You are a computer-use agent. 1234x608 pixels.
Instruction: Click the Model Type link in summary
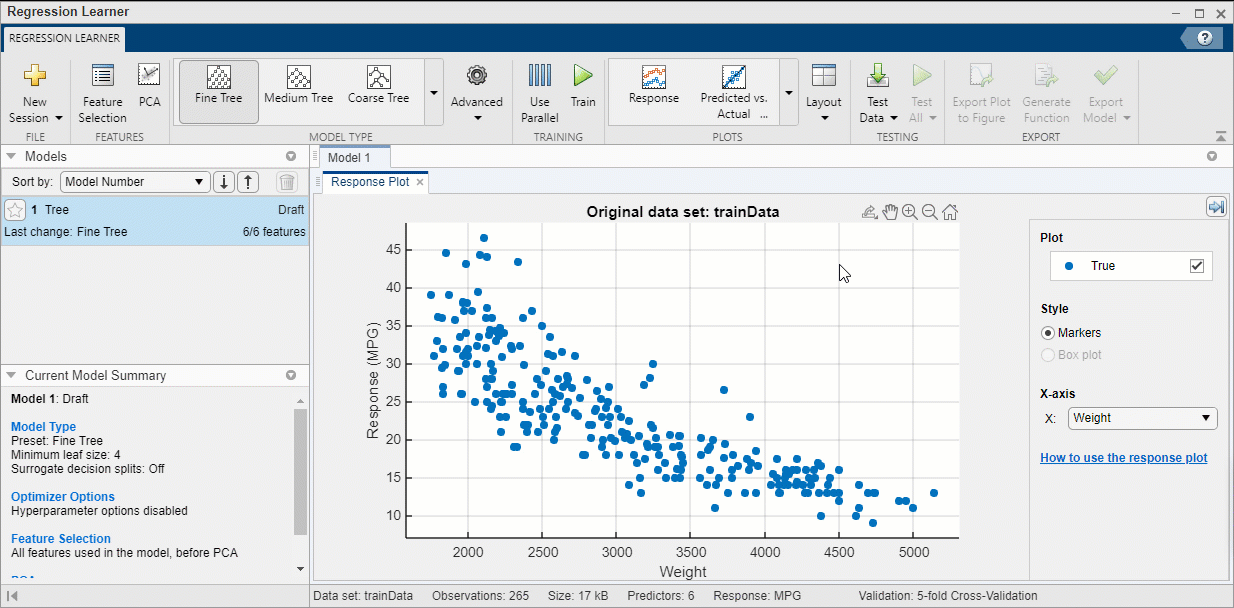point(43,427)
